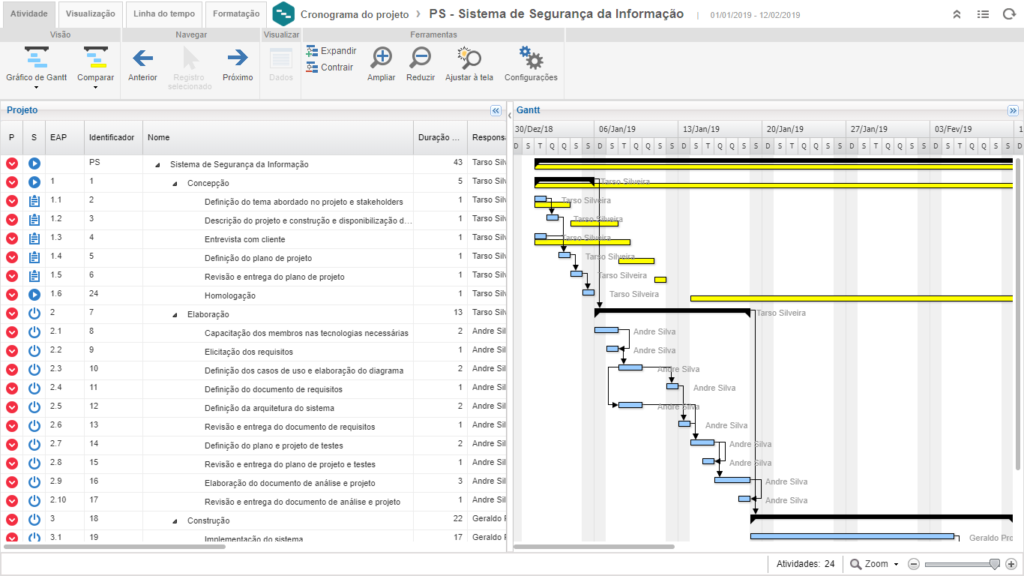The height and width of the screenshot is (576, 1024).
Task: Click the zoom minus button beside the slider
Action: point(913,564)
